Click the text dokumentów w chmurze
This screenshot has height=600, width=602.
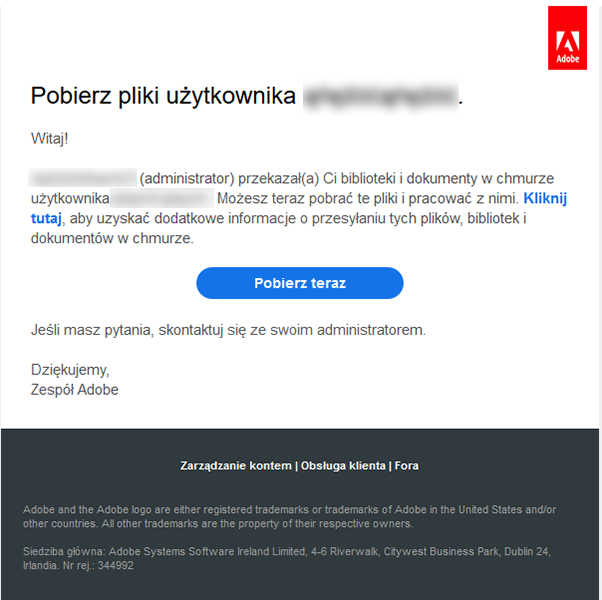(x=112, y=239)
